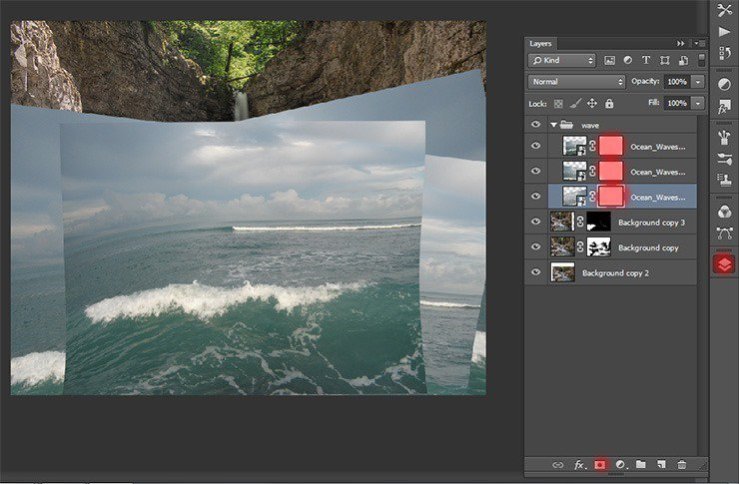The width and height of the screenshot is (739, 484).
Task: Open the Opacity slider arrow
Action: click(x=697, y=81)
